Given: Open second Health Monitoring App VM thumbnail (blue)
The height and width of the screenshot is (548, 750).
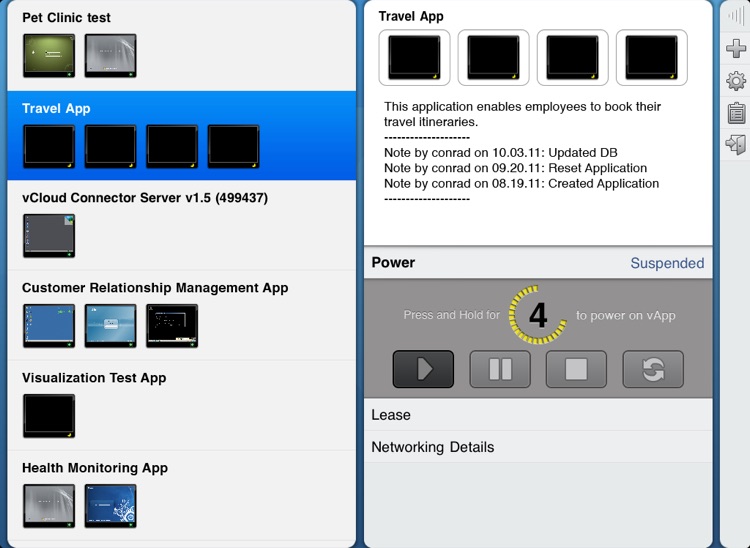Looking at the screenshot, I should coord(110,506).
